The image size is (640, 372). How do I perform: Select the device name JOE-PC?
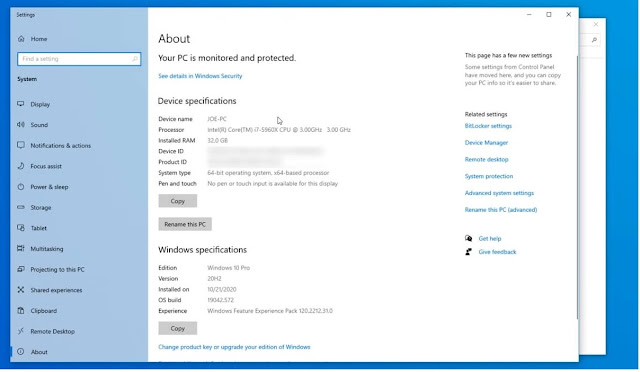(217, 119)
